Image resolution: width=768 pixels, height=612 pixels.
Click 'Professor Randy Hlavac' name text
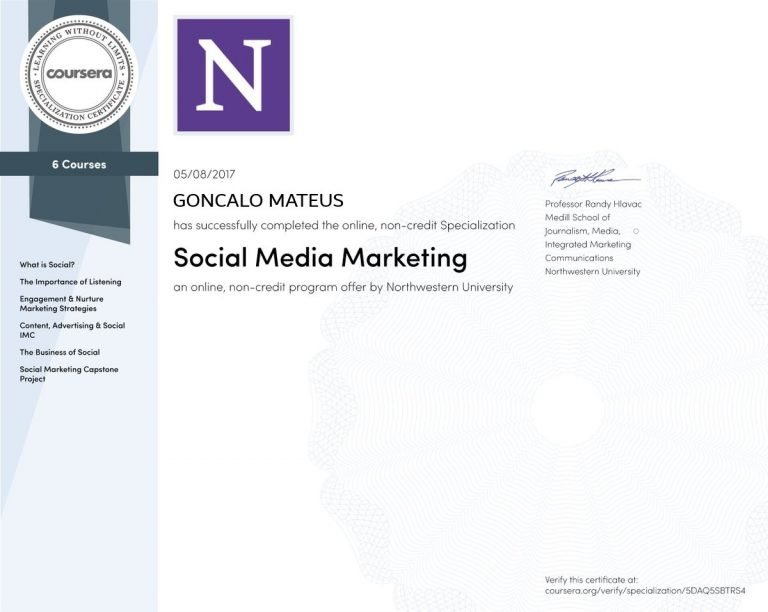point(592,203)
